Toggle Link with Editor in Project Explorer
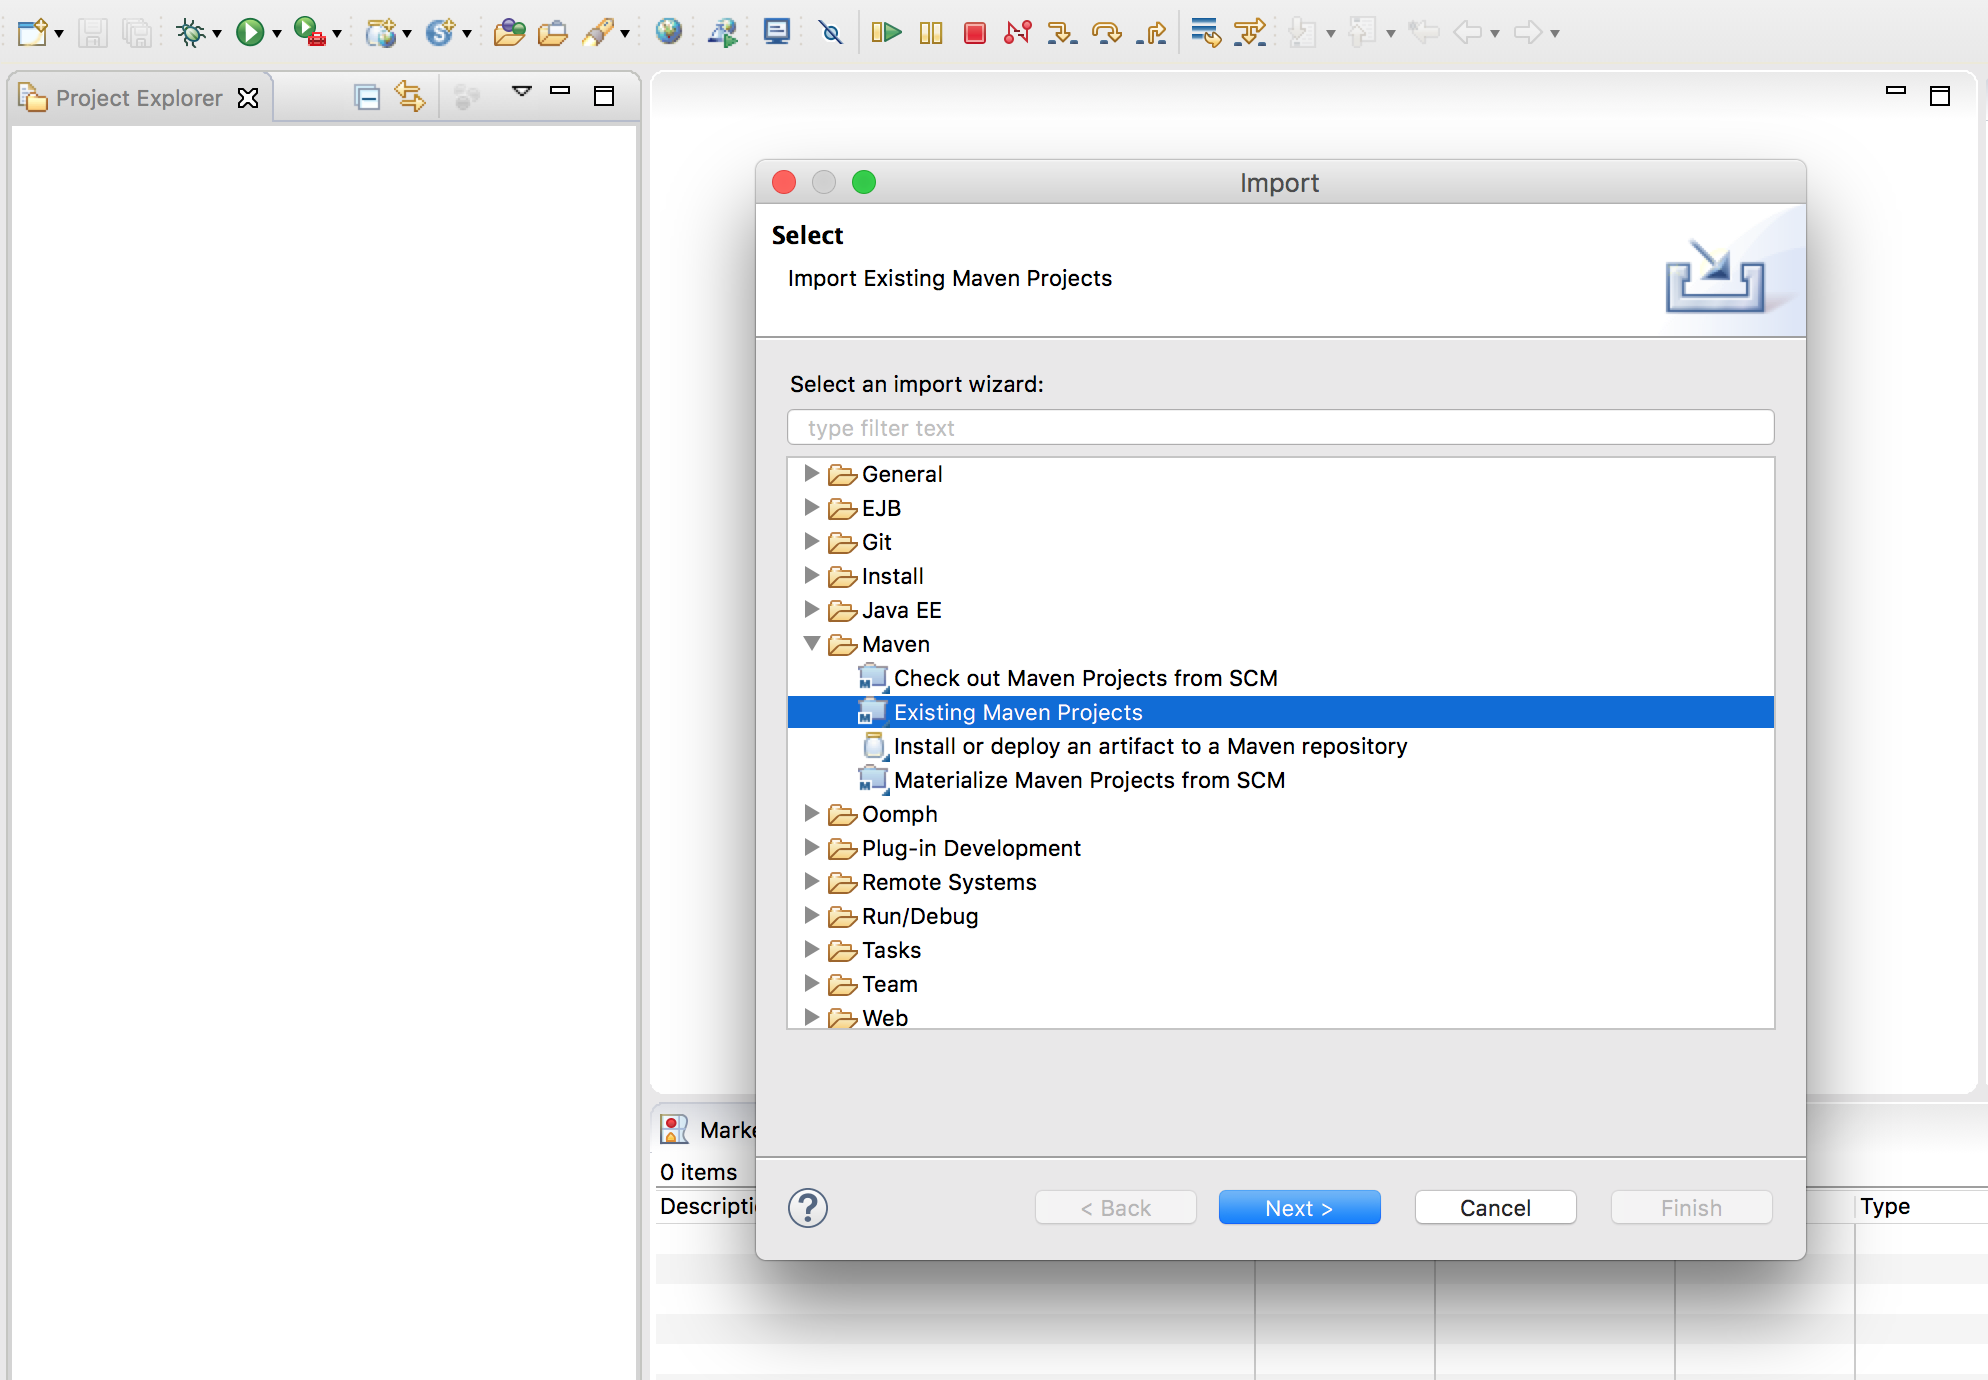This screenshot has width=1988, height=1380. click(410, 97)
